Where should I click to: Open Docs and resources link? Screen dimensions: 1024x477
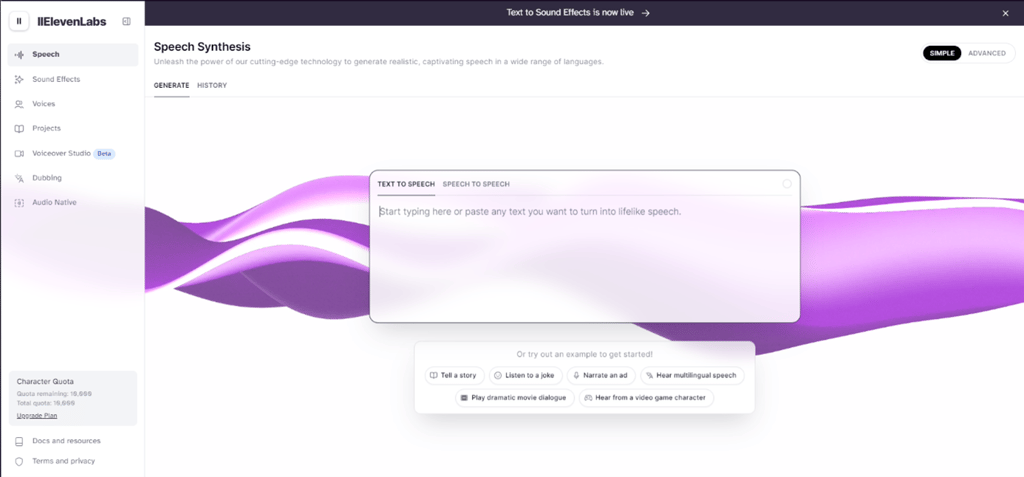pyautogui.click(x=66, y=441)
